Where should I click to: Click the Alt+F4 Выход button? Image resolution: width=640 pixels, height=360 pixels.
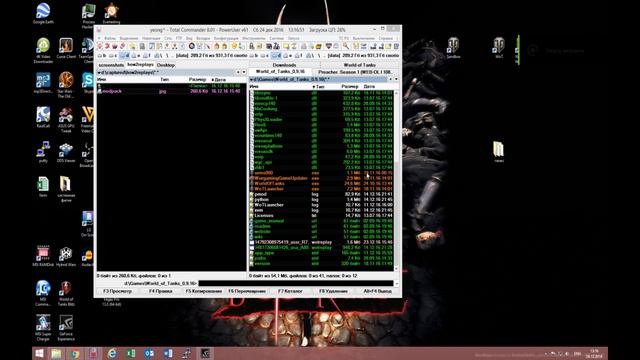(x=377, y=291)
